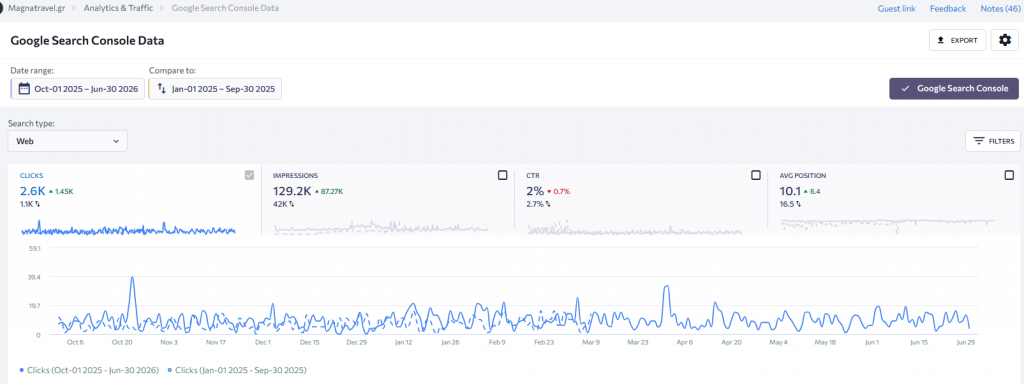Click the EXPORT button
Viewport: 1024px width, 384px height.
pyautogui.click(x=957, y=40)
